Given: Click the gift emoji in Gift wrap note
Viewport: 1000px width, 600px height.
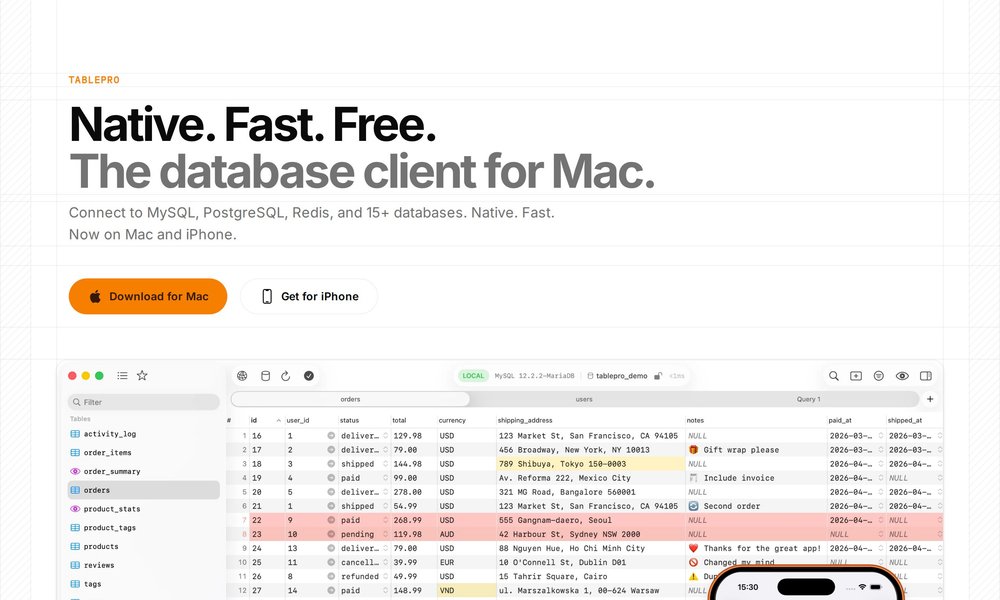Looking at the screenshot, I should pos(693,450).
